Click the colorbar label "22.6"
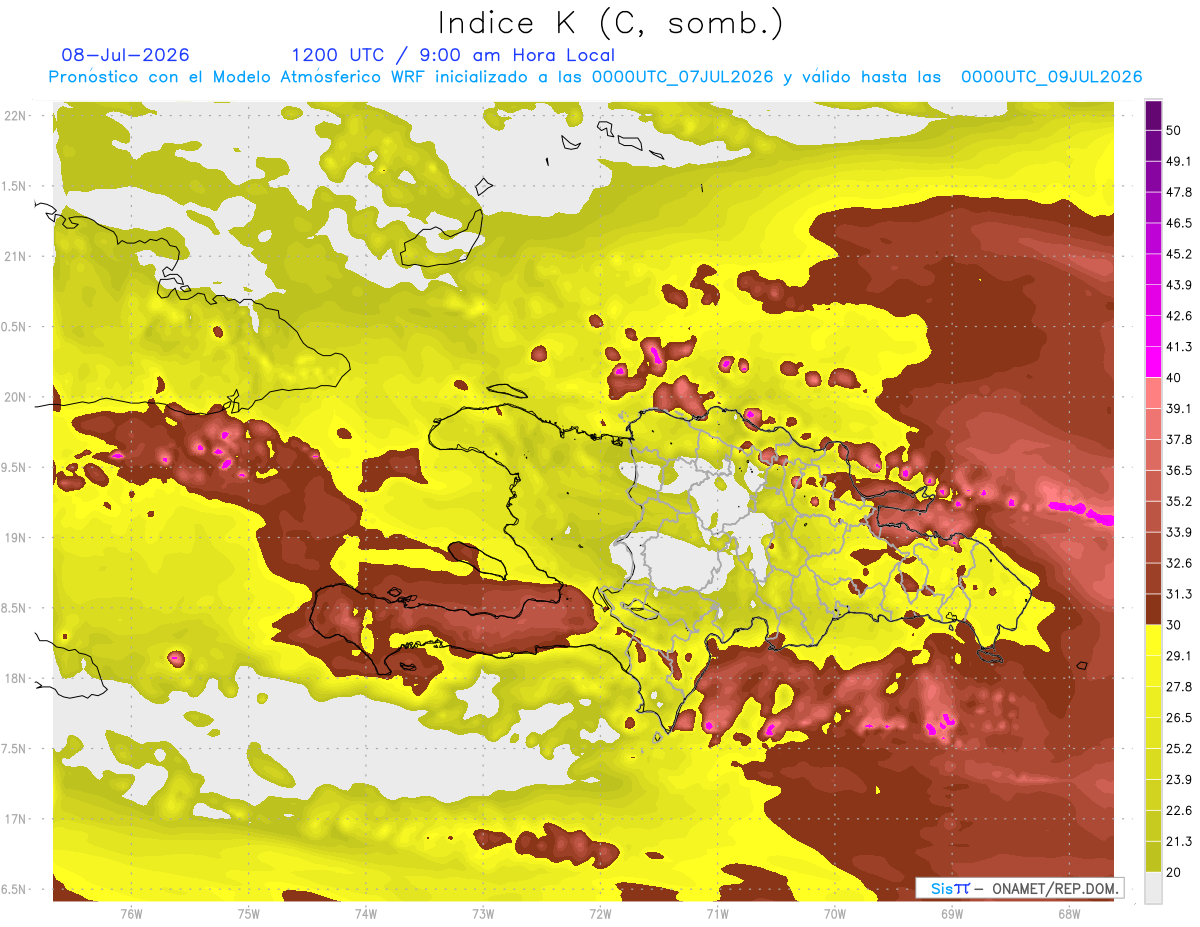This screenshot has height=927, width=1200. point(1179,810)
